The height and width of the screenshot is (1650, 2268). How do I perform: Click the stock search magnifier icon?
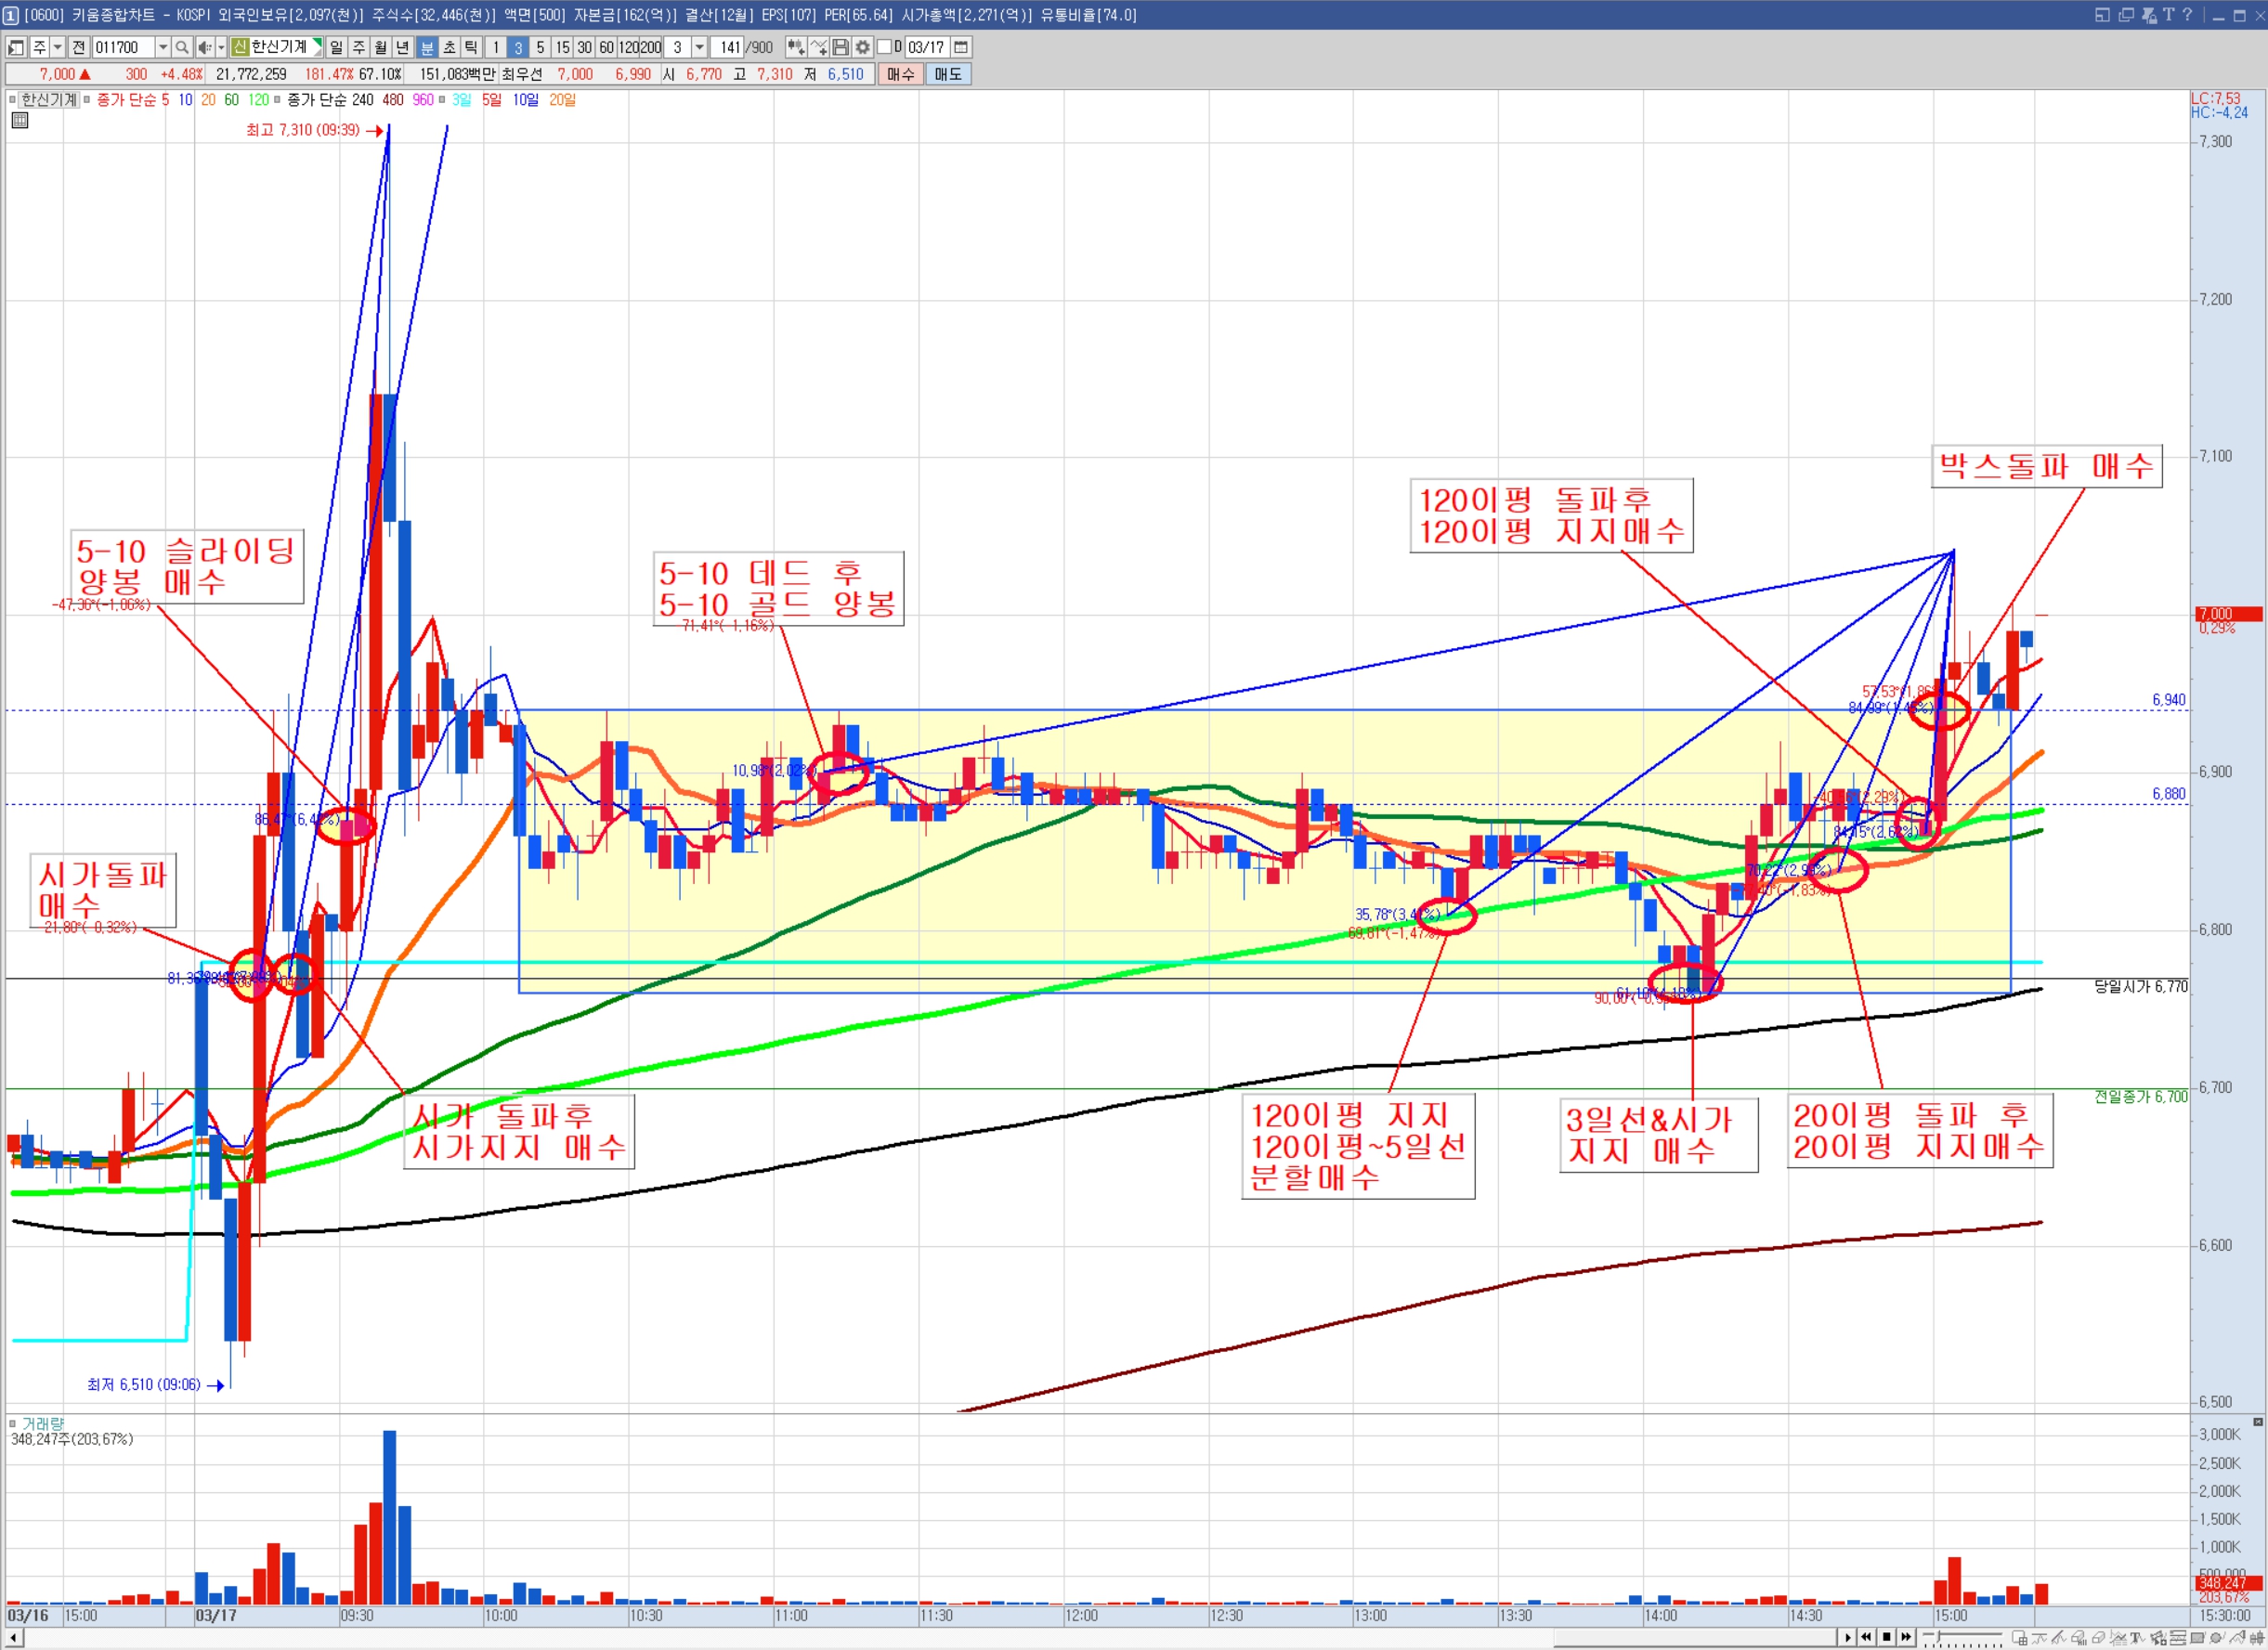(182, 47)
